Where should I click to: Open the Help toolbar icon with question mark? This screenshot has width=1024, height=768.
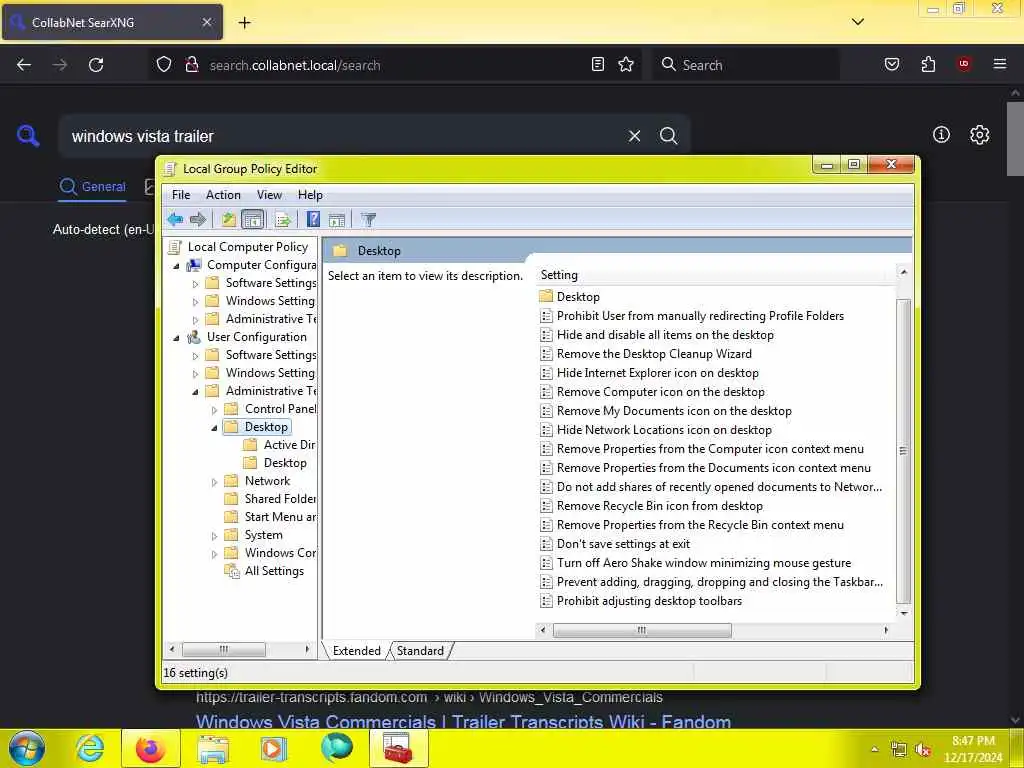point(313,219)
